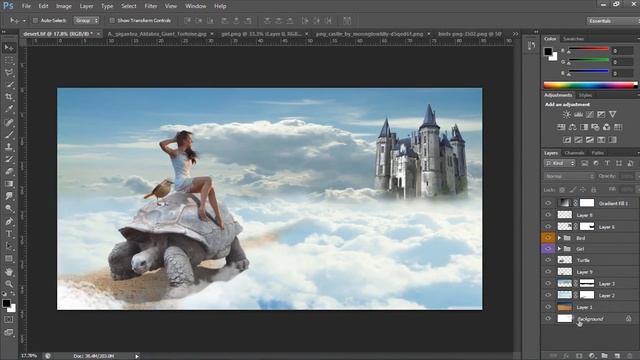Click the red R color slider
Screen dimensions: 640x360
[x=588, y=49]
